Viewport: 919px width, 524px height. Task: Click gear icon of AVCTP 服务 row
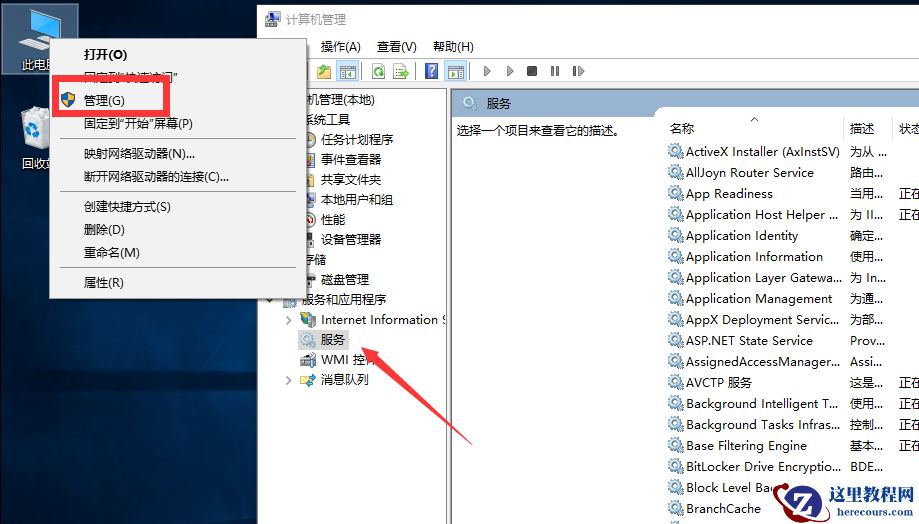676,383
